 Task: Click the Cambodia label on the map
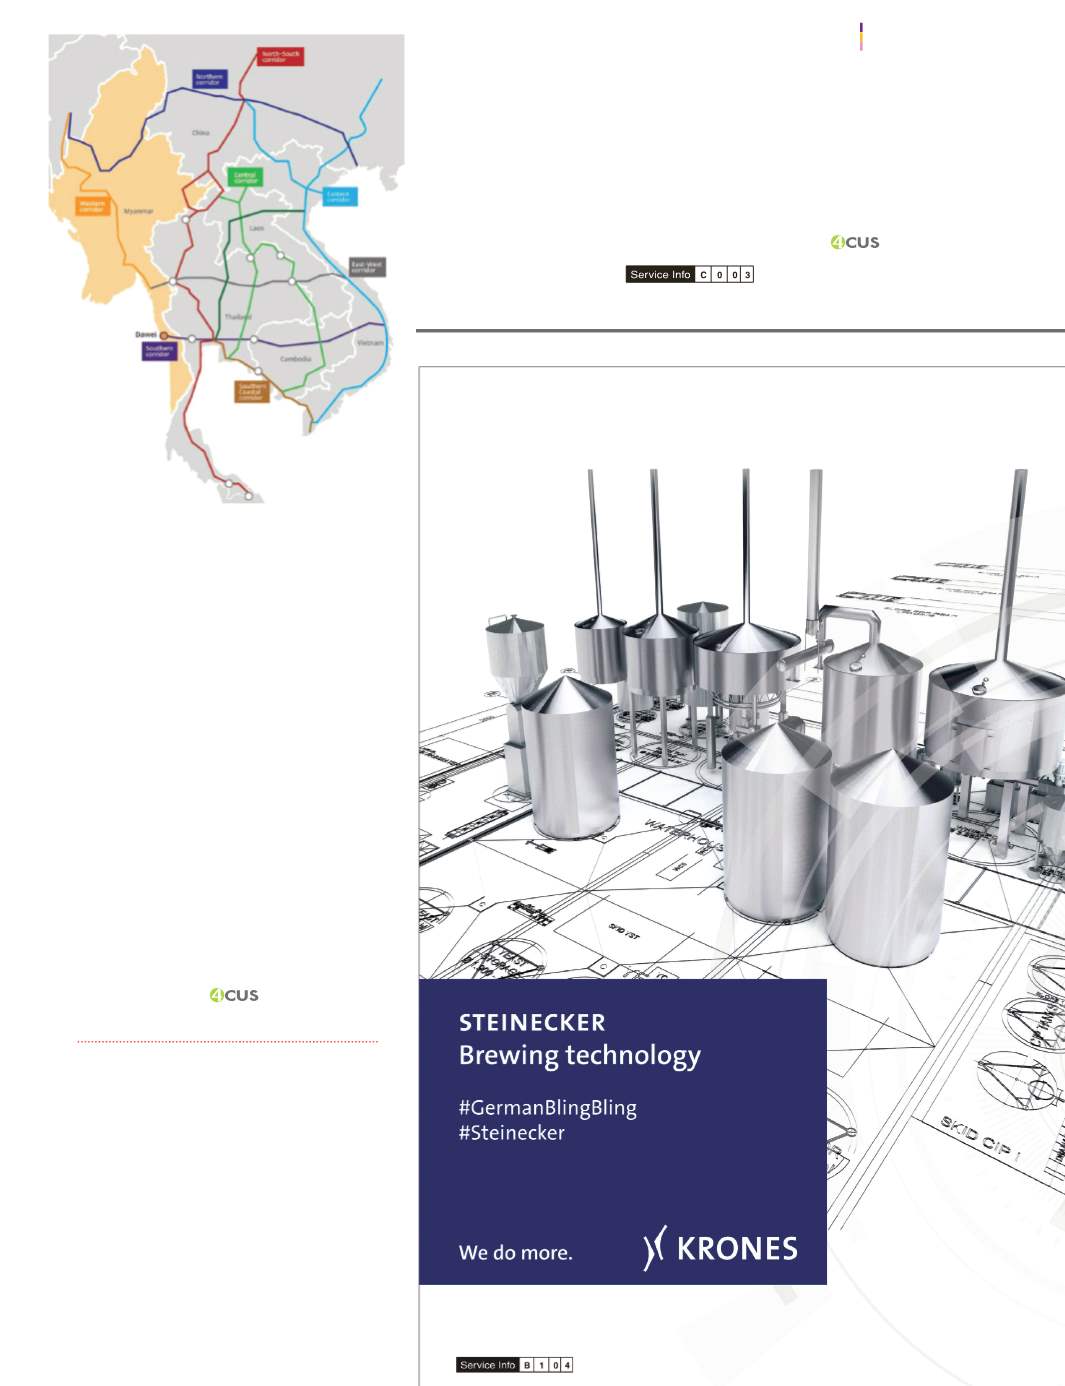point(296,359)
